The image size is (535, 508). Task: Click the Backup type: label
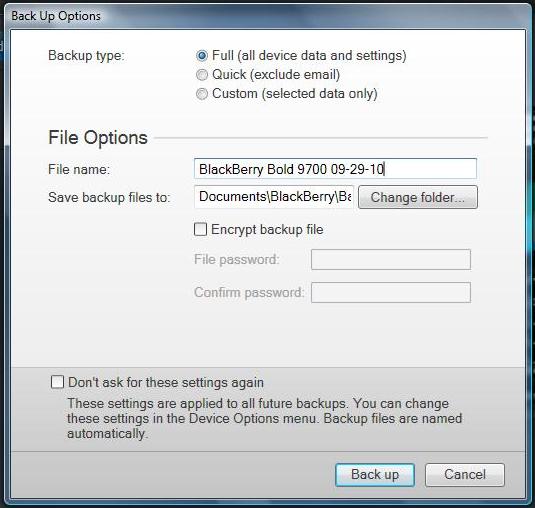[86, 55]
